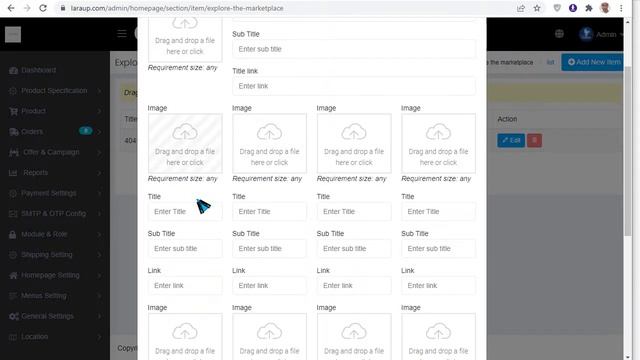Click the purple extension icon in toolbar
640x360 pixels.
[573, 8]
